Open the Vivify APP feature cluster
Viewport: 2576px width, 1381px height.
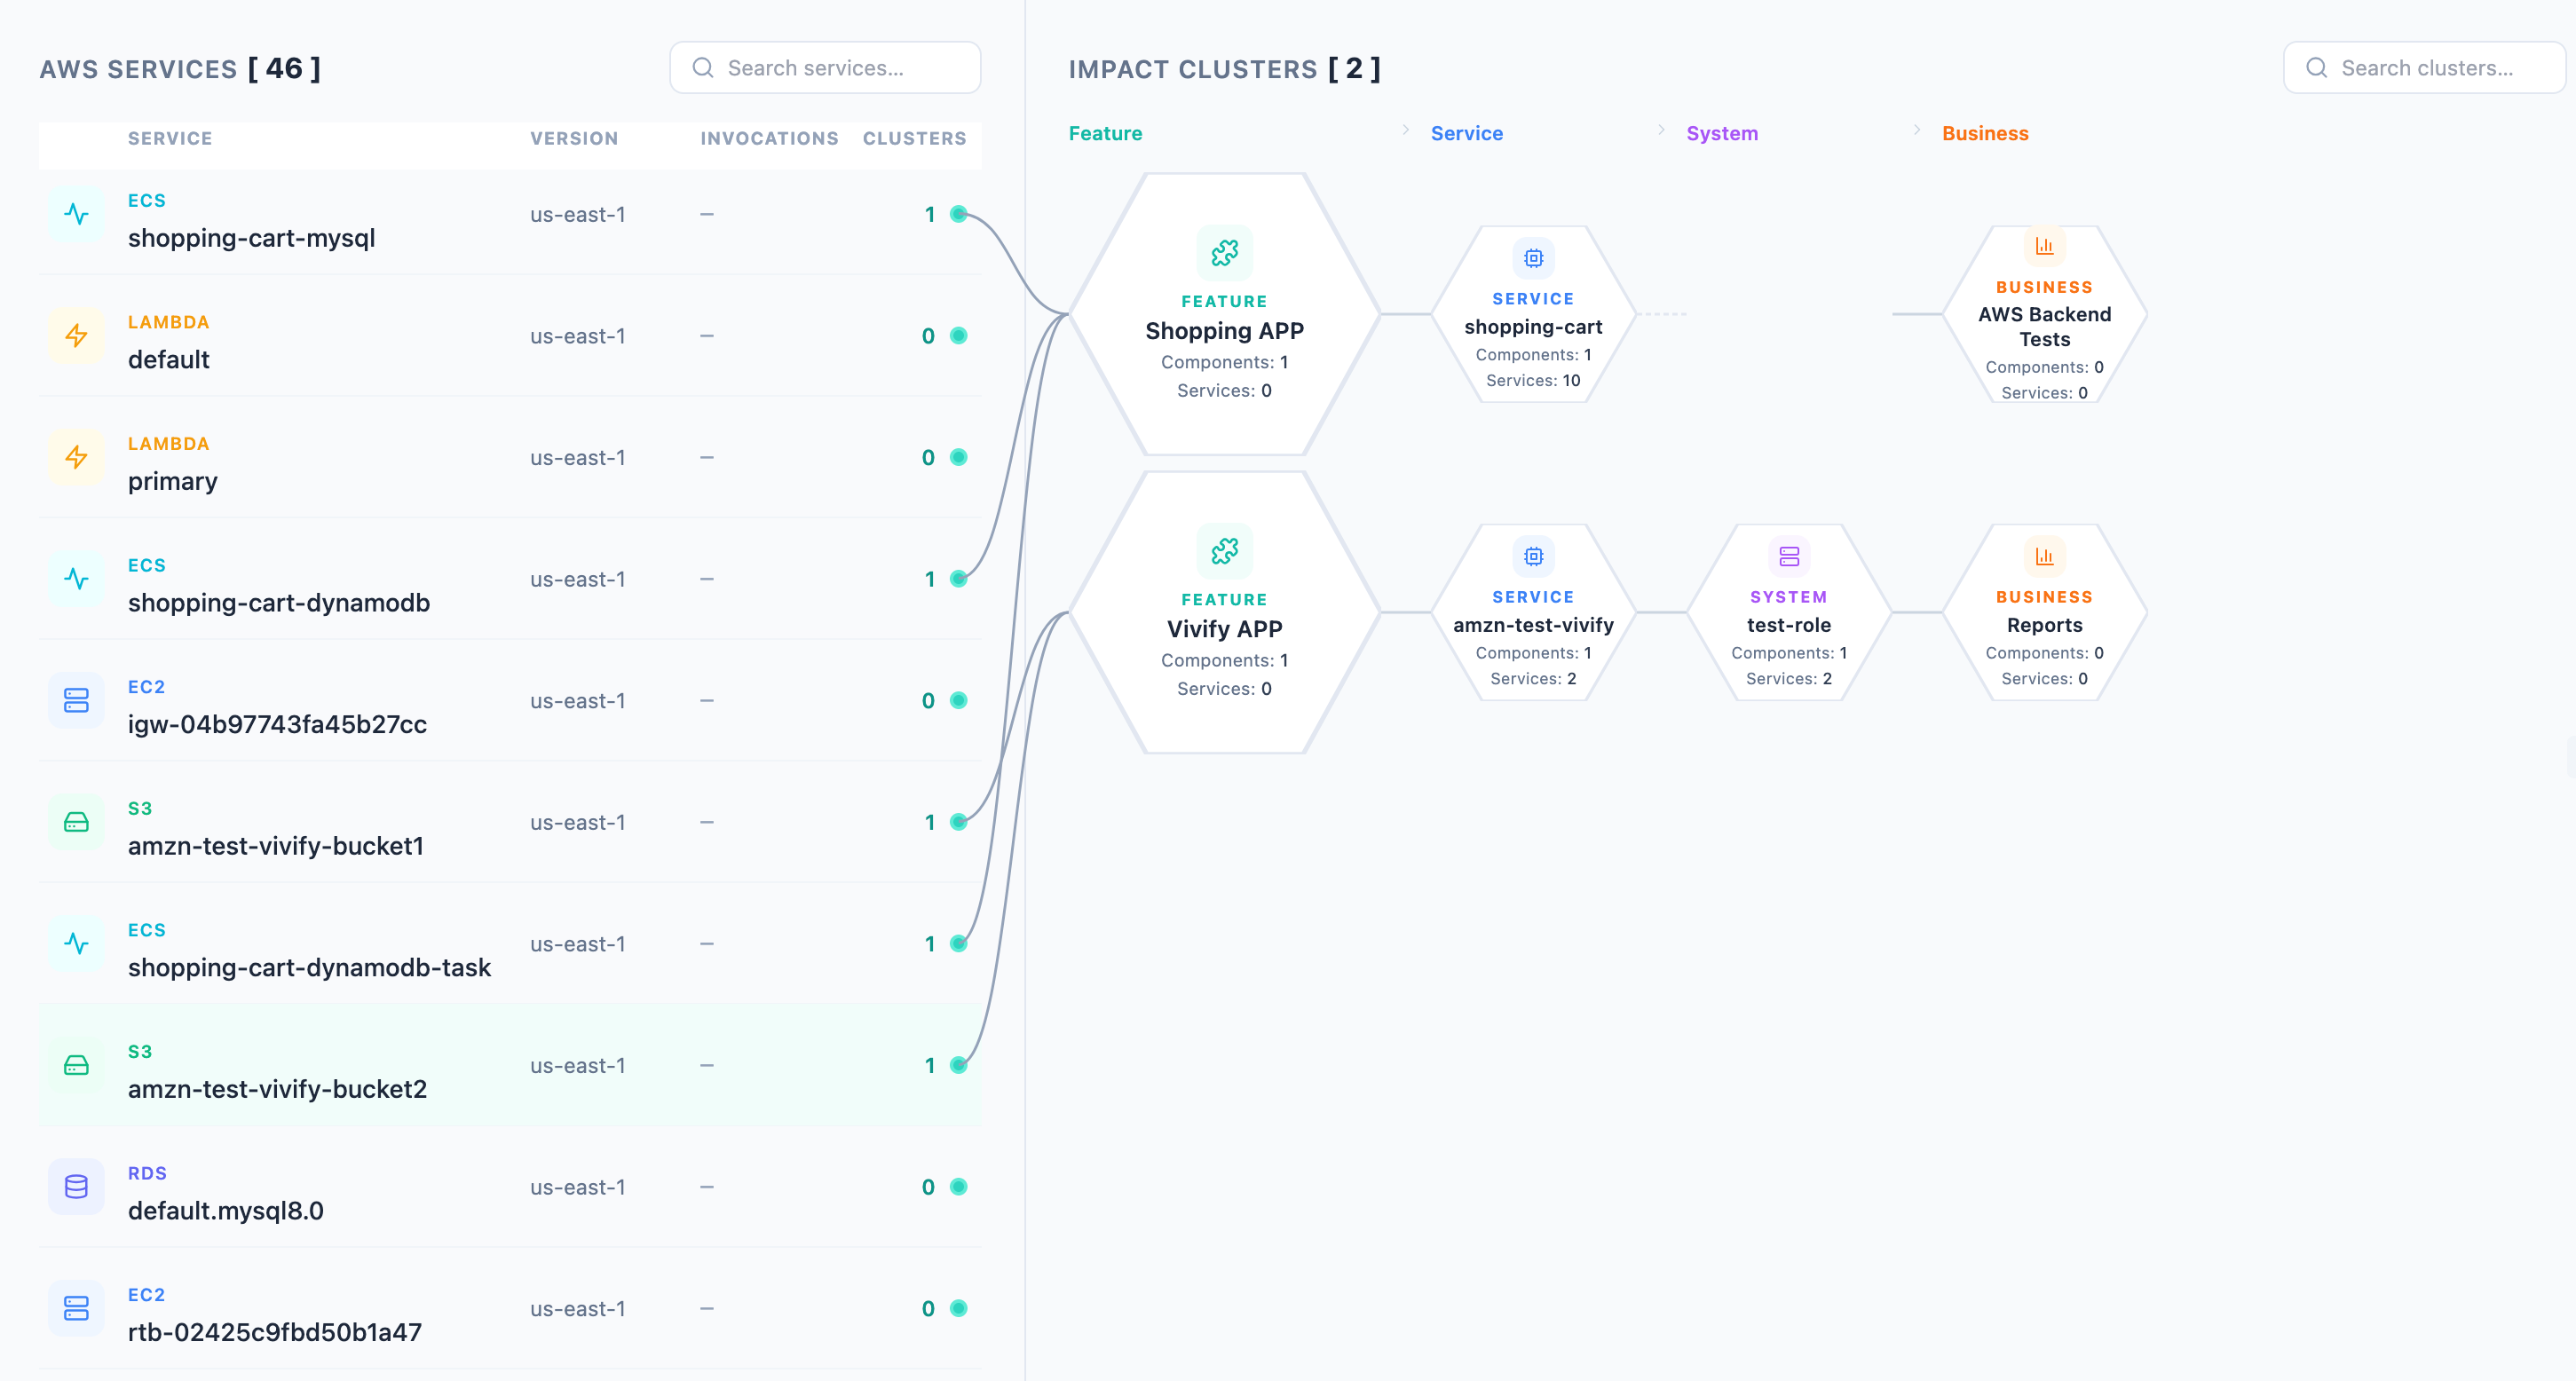[1224, 628]
